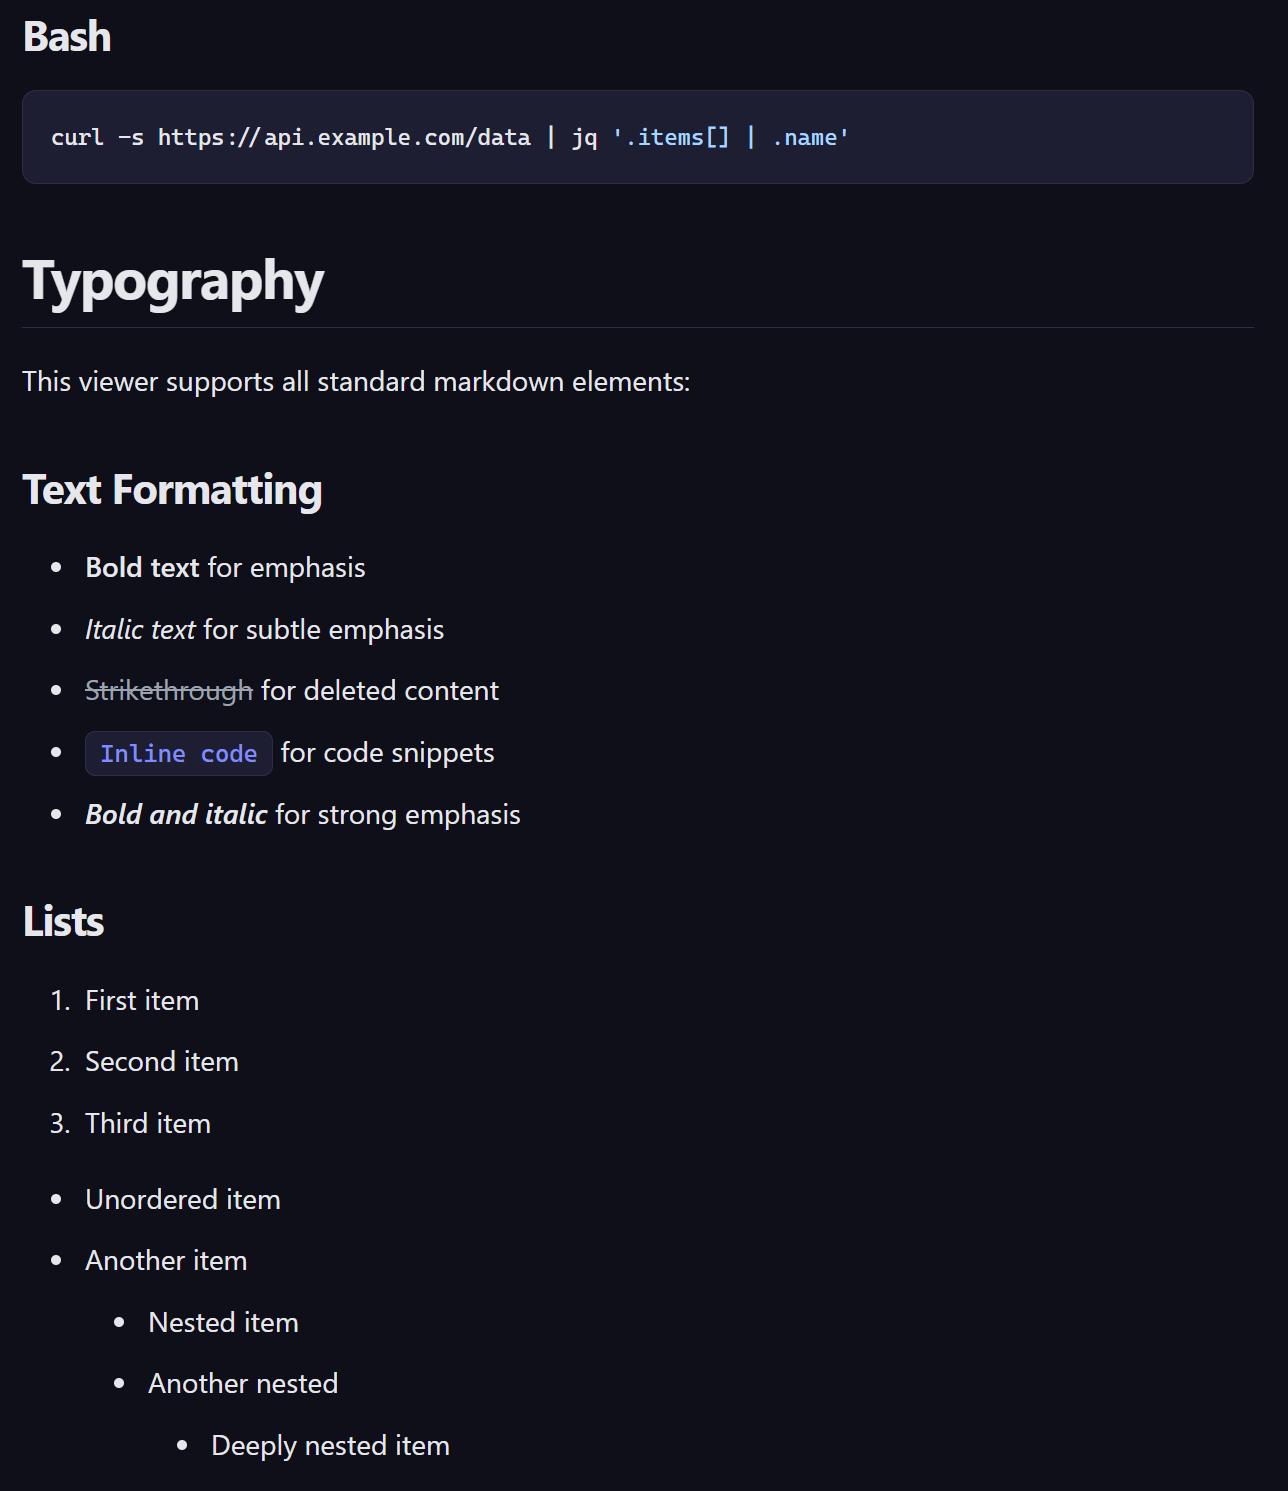Click "Third item" in the numbered list
Screen dimensions: 1288x1491
pos(148,1124)
